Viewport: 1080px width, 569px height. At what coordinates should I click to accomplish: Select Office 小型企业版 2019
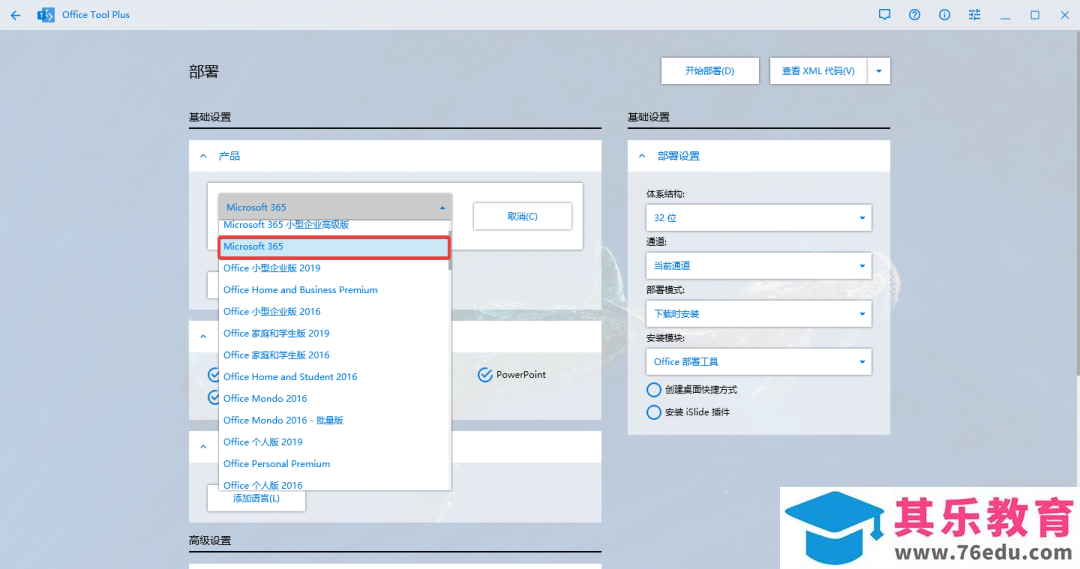[x=335, y=268]
